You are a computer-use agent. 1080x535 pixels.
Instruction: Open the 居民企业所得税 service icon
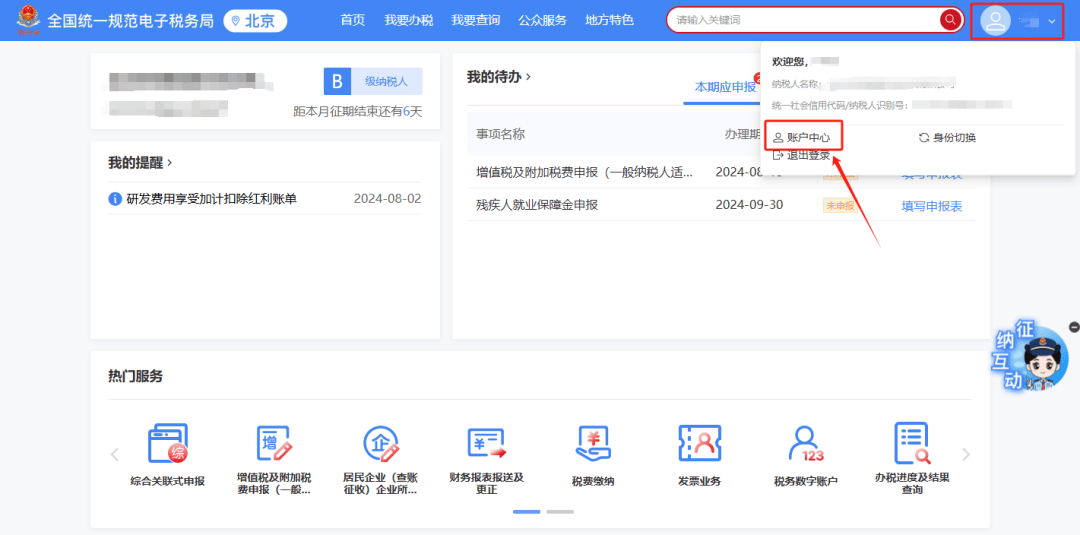(380, 443)
